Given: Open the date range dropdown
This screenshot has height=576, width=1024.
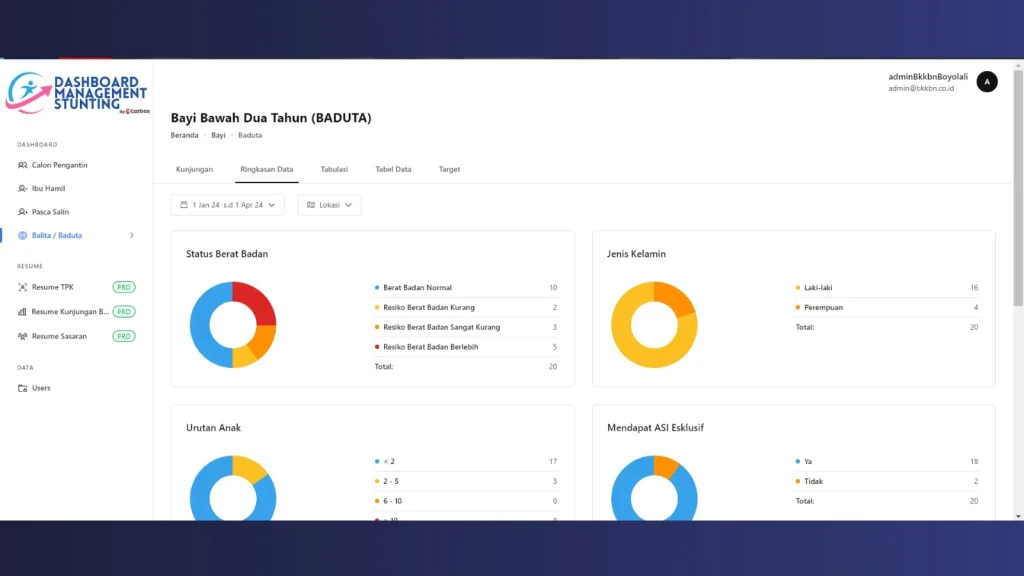Looking at the screenshot, I should 227,205.
